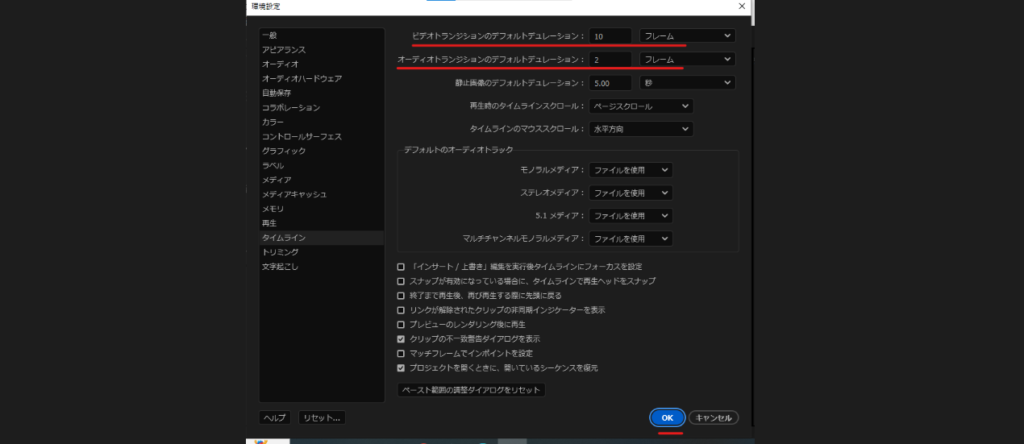Click the ヘルプ button
The image size is (1024, 444).
274,418
